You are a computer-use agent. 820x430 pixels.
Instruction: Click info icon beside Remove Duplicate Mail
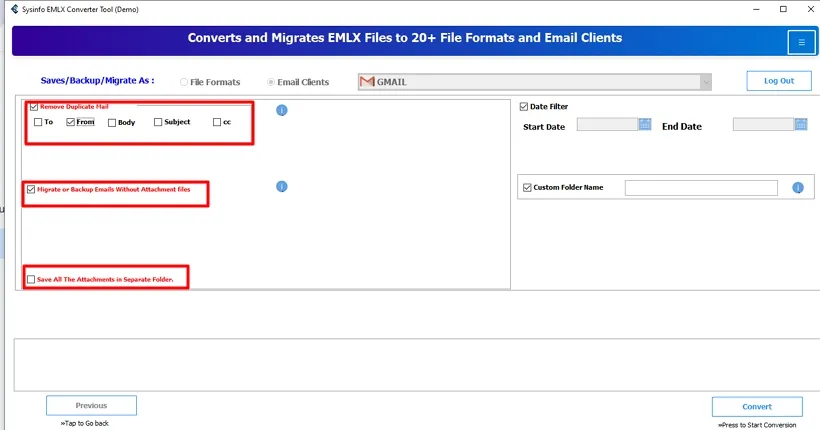[282, 110]
